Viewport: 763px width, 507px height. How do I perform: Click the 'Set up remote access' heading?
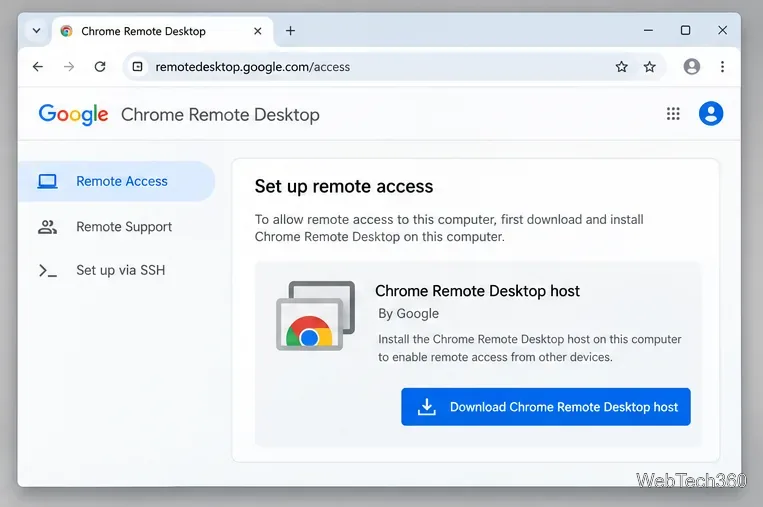pyautogui.click(x=344, y=186)
